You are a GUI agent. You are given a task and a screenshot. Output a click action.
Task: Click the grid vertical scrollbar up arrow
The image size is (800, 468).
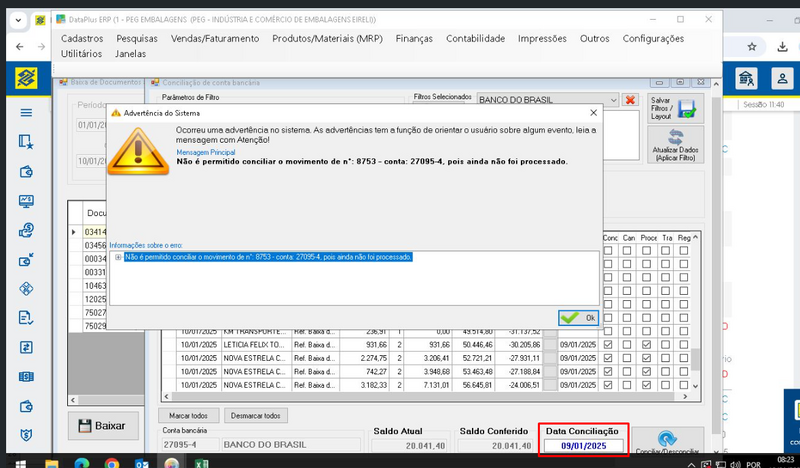[695, 238]
